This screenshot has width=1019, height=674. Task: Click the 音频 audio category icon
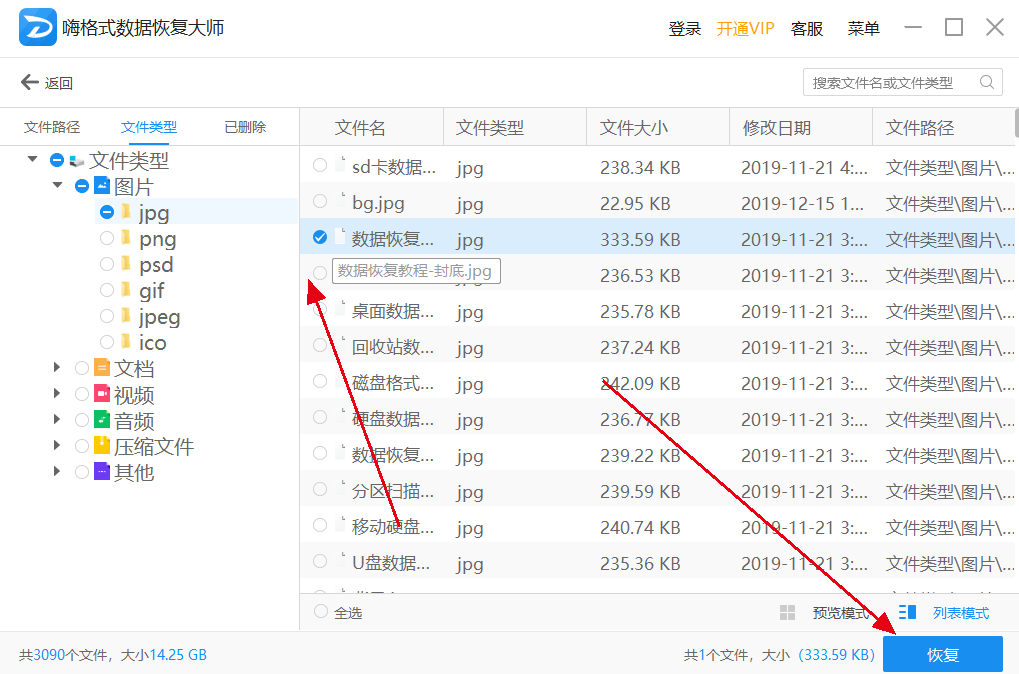pos(102,419)
